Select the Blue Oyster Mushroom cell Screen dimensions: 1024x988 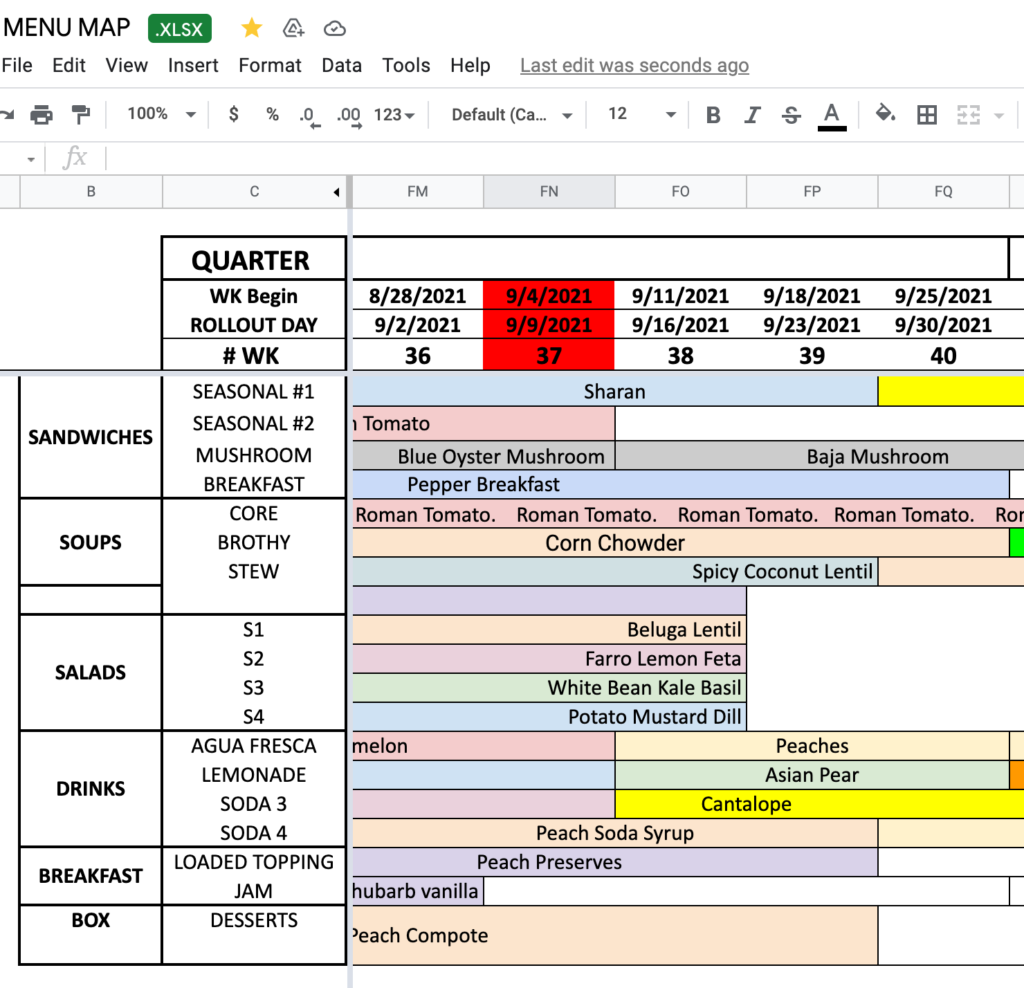483,456
